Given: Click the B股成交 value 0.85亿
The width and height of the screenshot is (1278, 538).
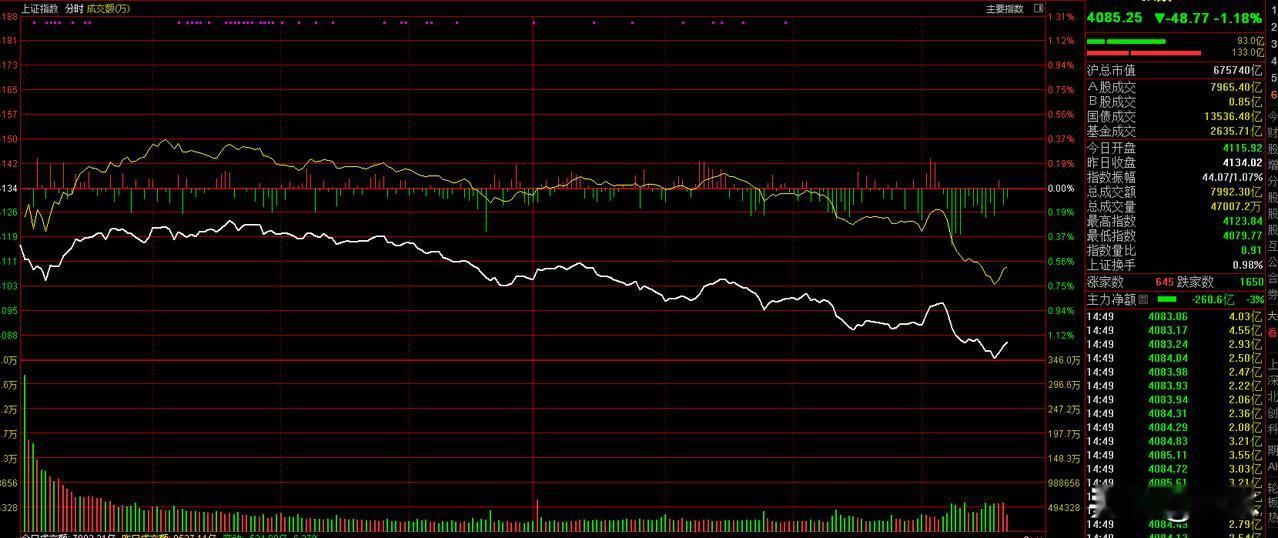Looking at the screenshot, I should tap(1245, 101).
